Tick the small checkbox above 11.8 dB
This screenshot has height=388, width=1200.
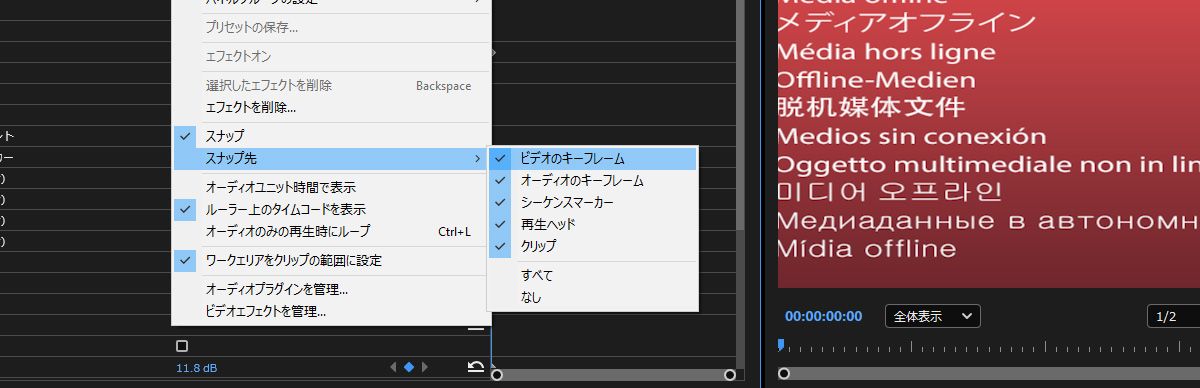point(182,346)
